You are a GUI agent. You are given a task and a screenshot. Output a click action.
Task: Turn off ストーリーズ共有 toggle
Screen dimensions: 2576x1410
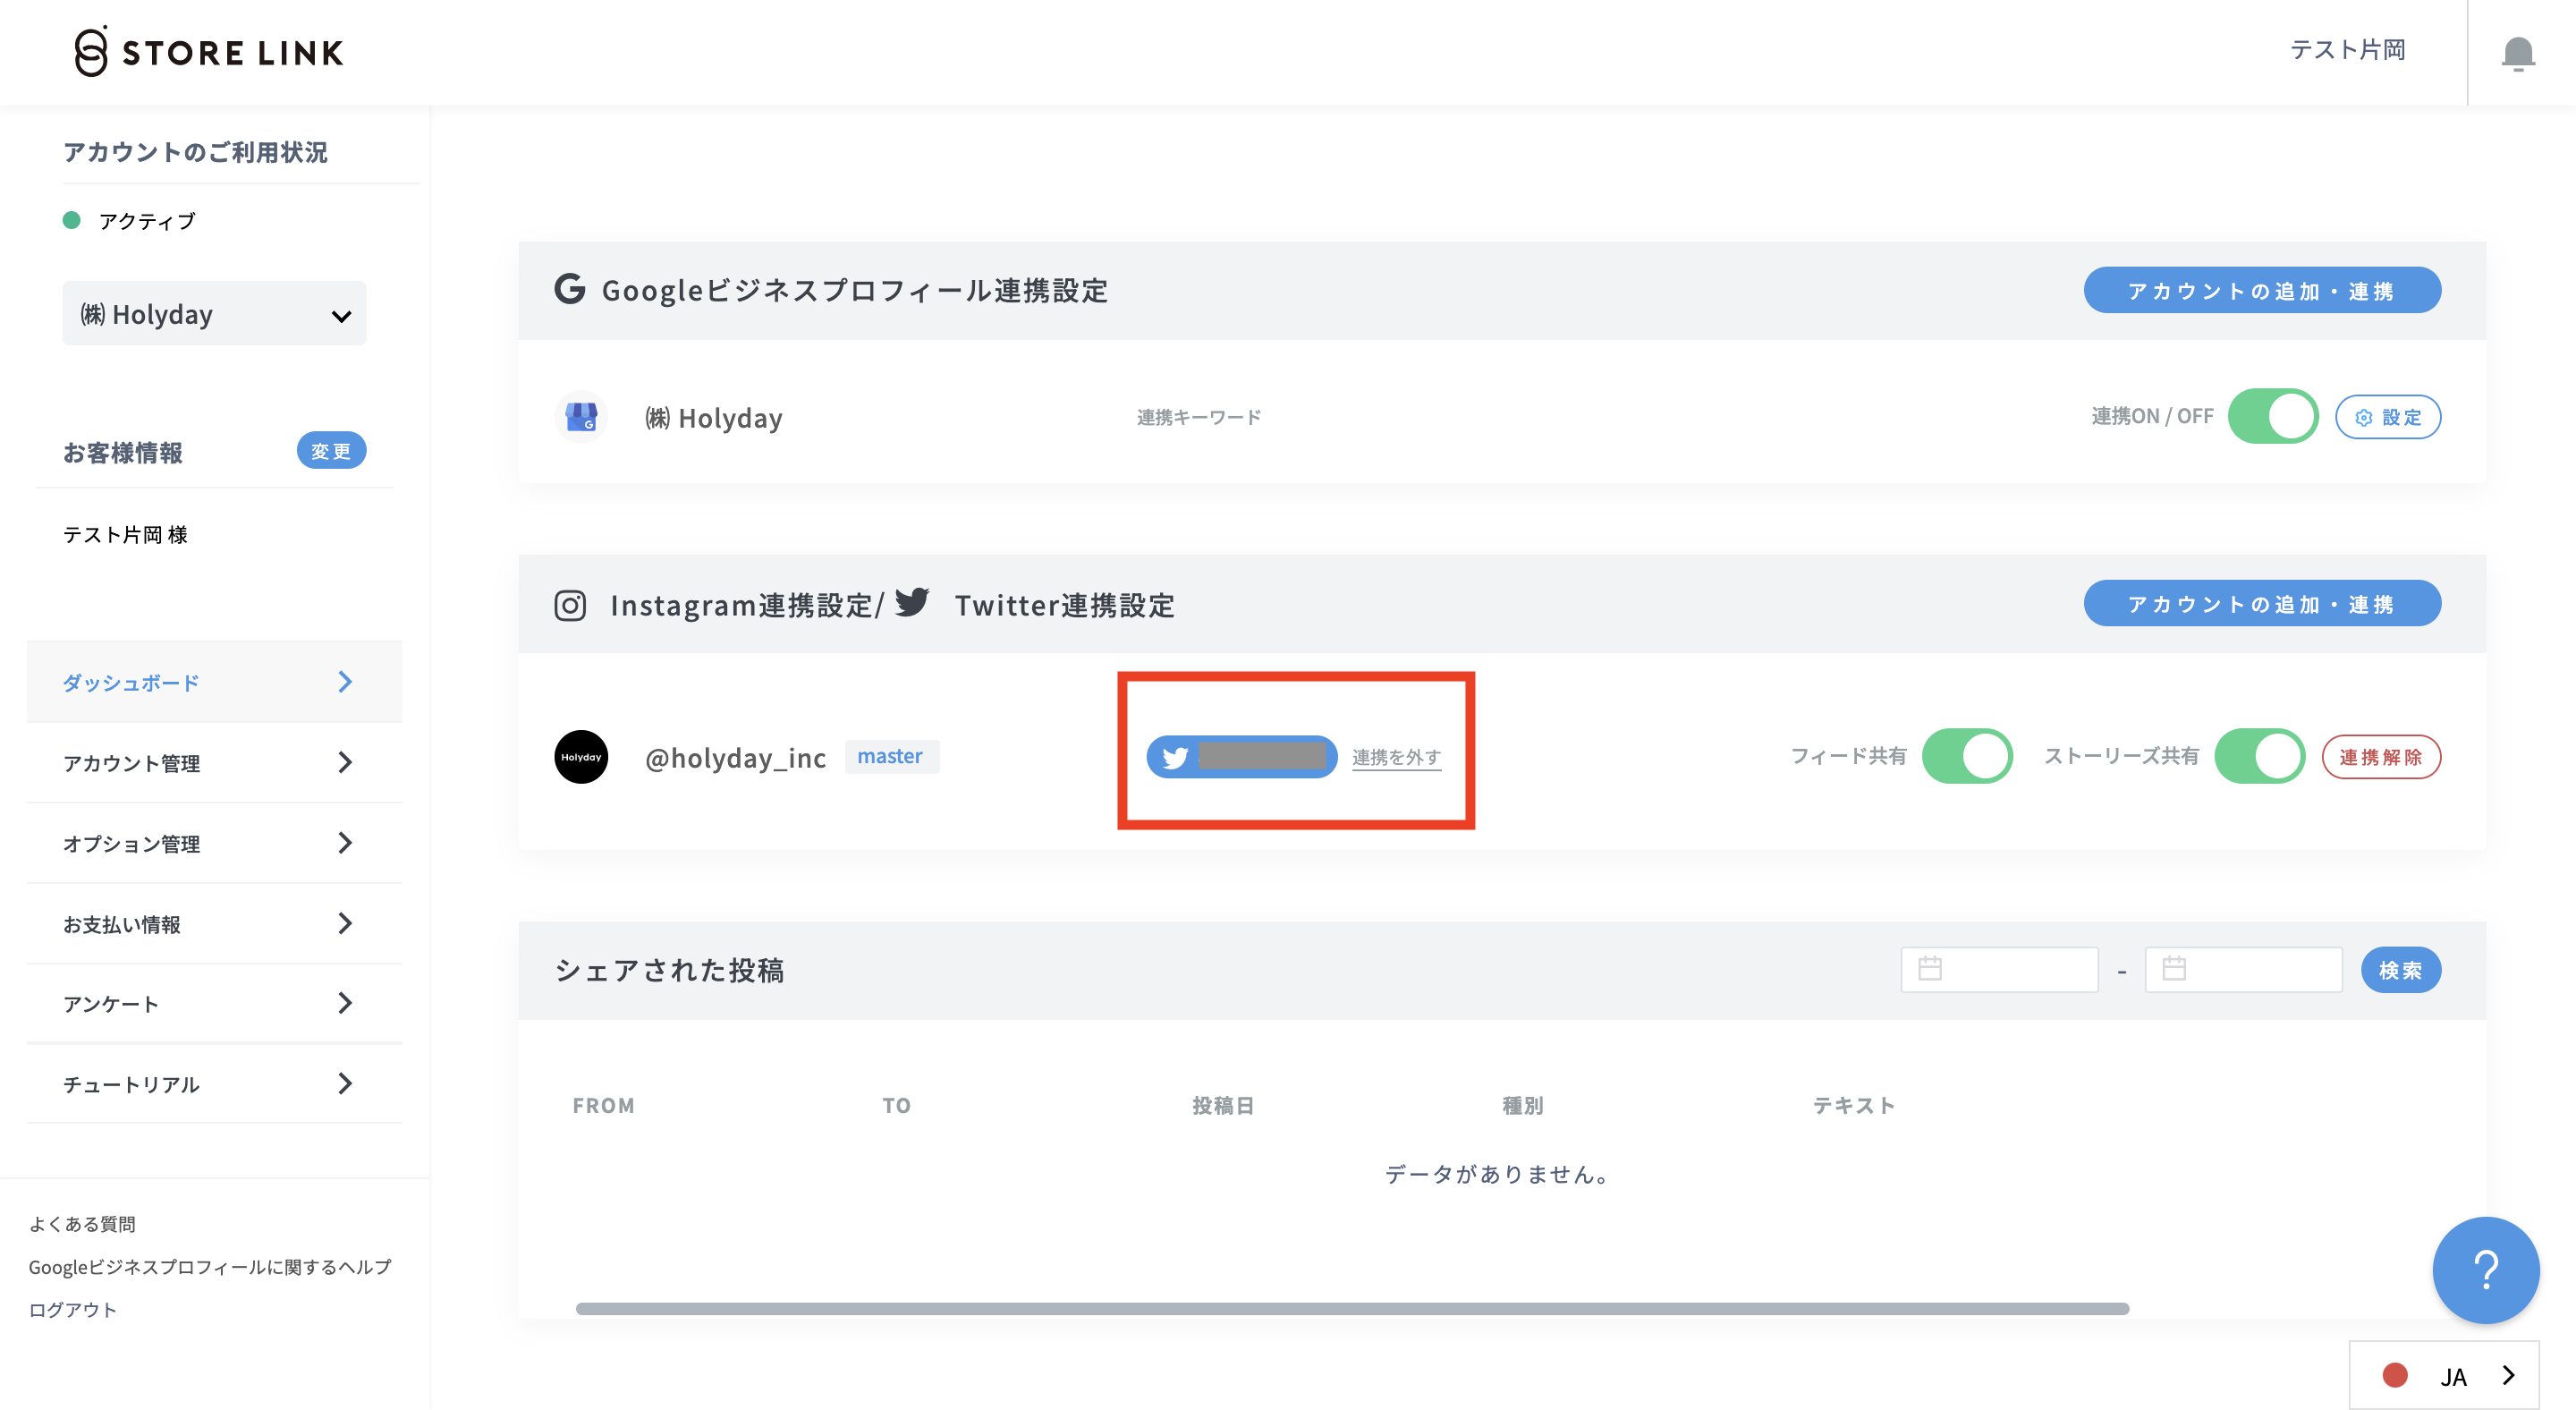pyautogui.click(x=2261, y=756)
